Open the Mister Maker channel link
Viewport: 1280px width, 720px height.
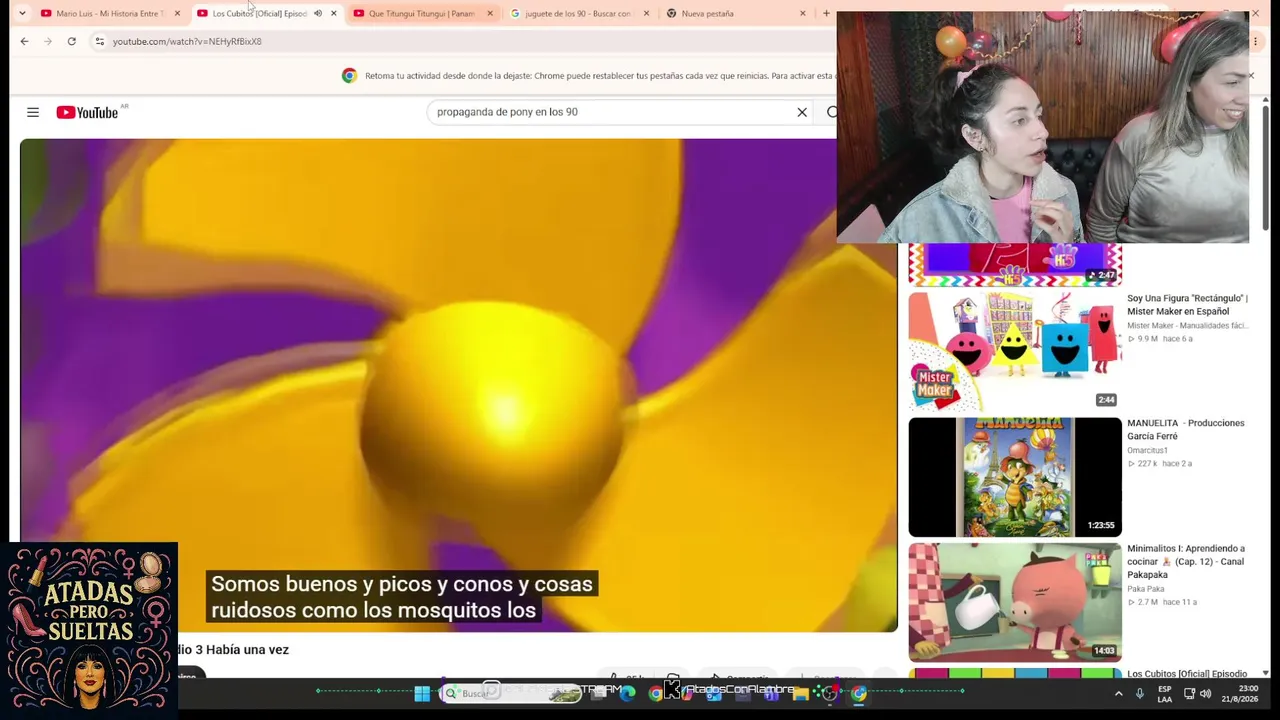click(x=1187, y=326)
